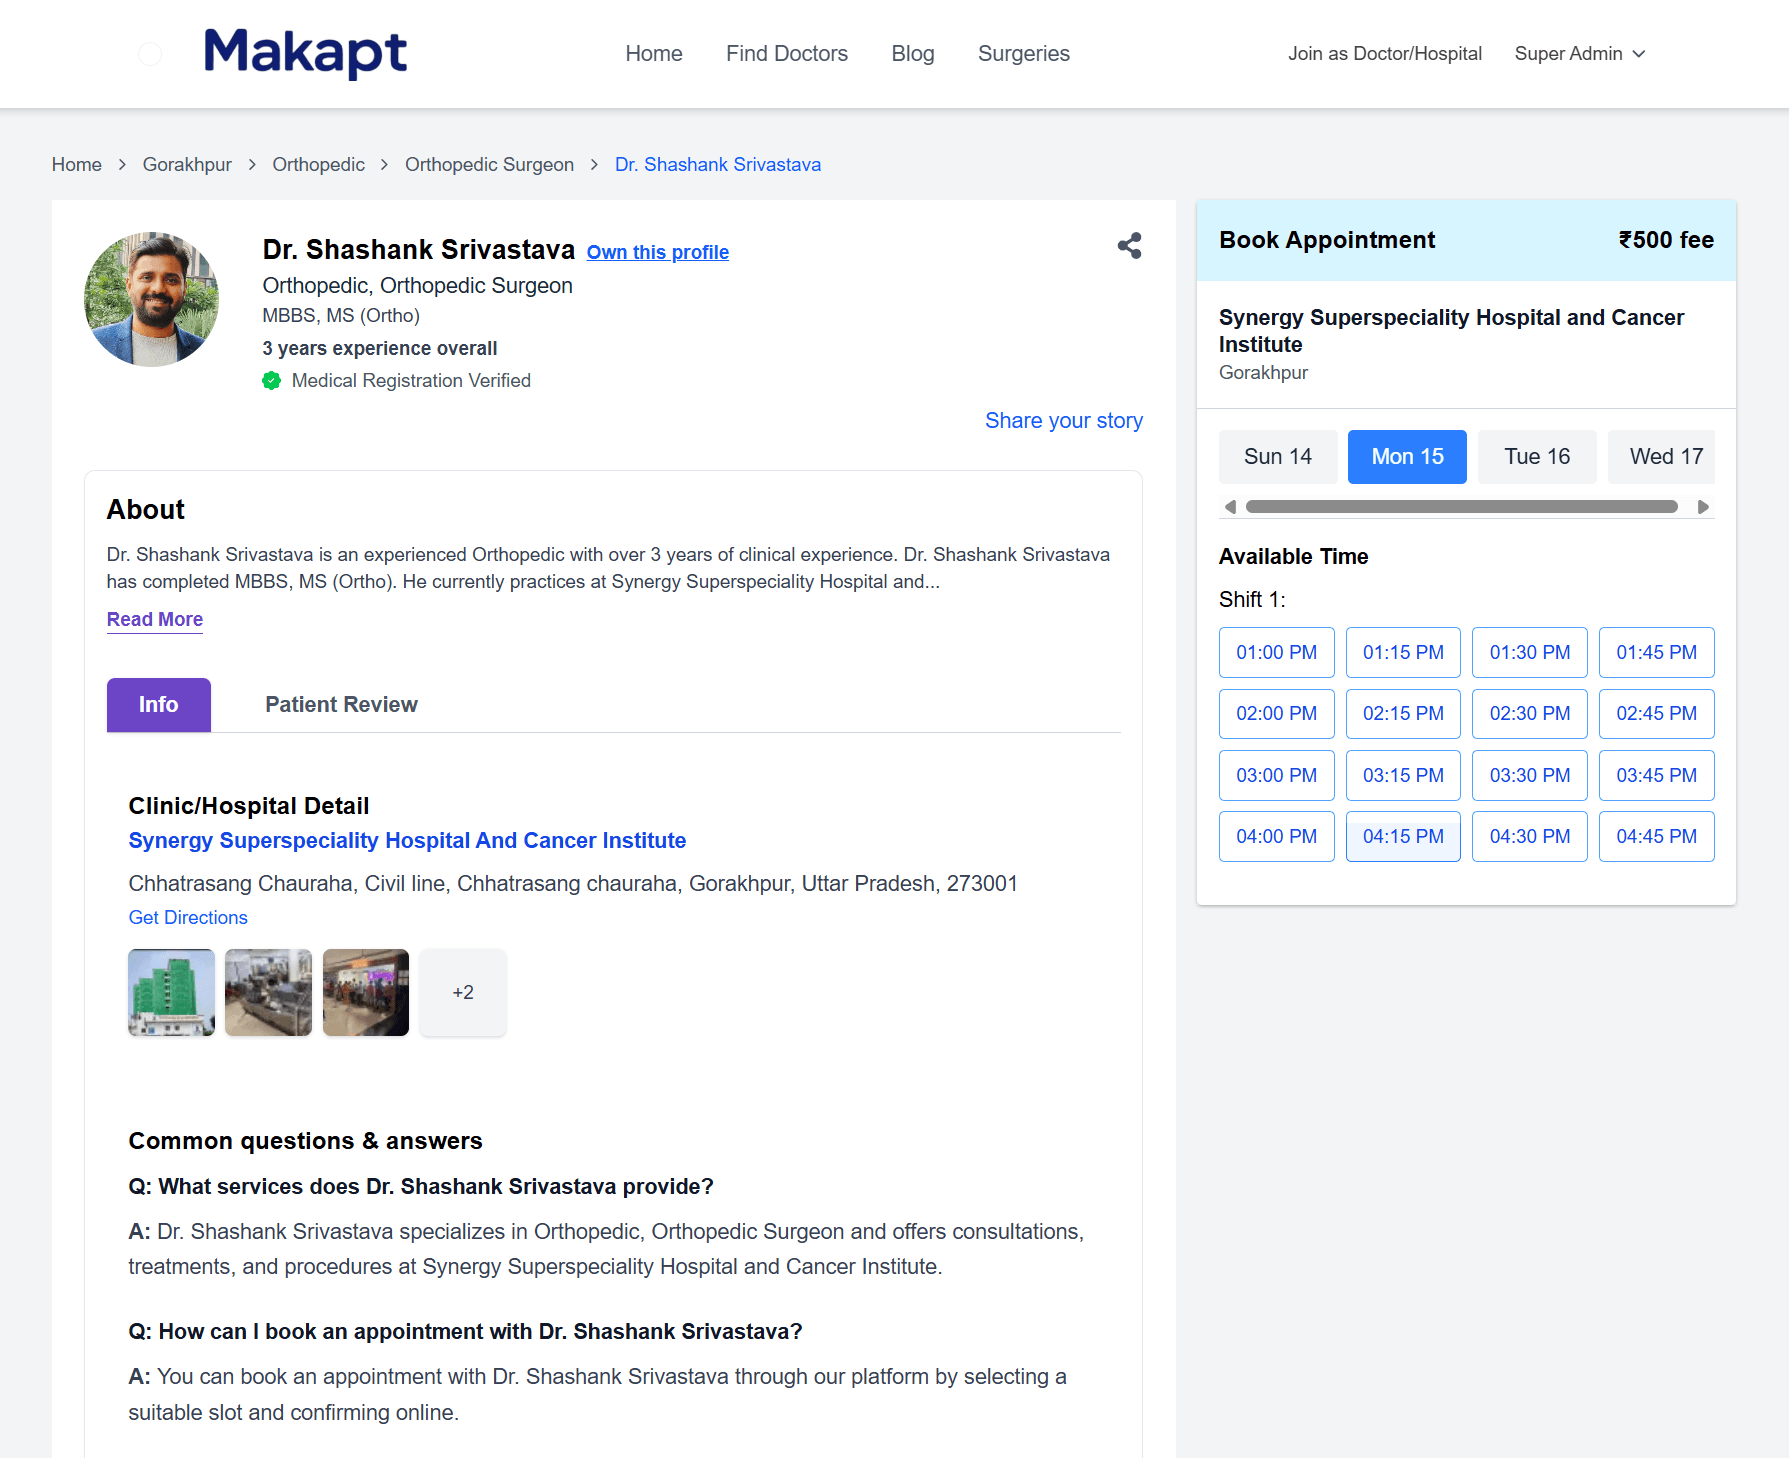The image size is (1789, 1458).
Task: Click the Get Directions link
Action: 187,917
